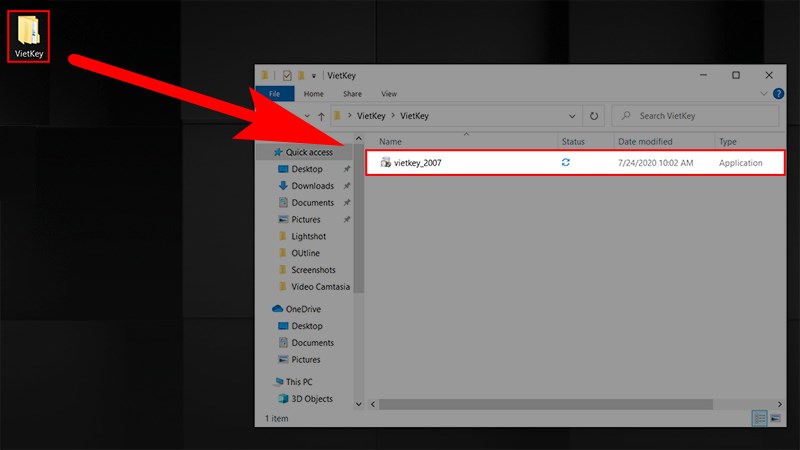Select the vietkey_2007 application file

(x=575, y=163)
